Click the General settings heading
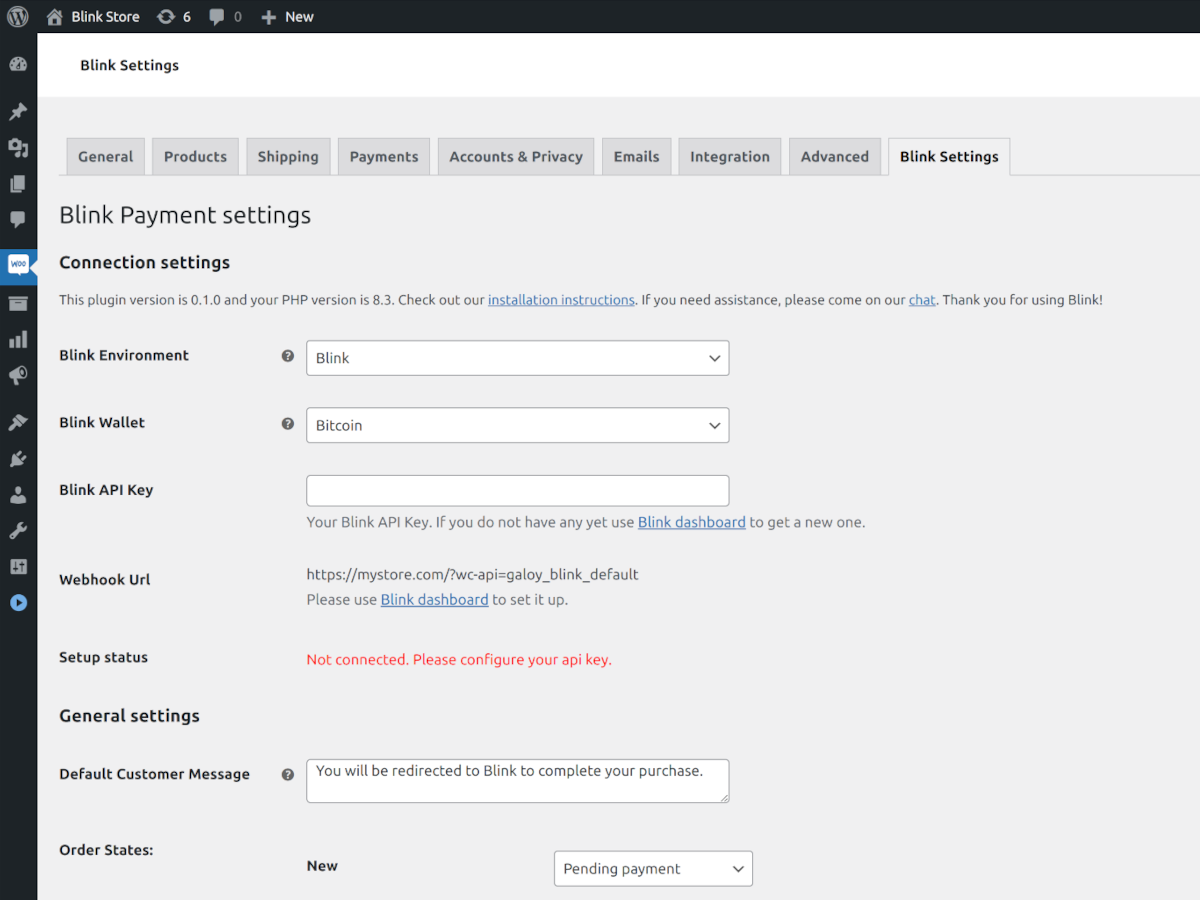Screen dimensions: 1200x900 (x=129, y=716)
